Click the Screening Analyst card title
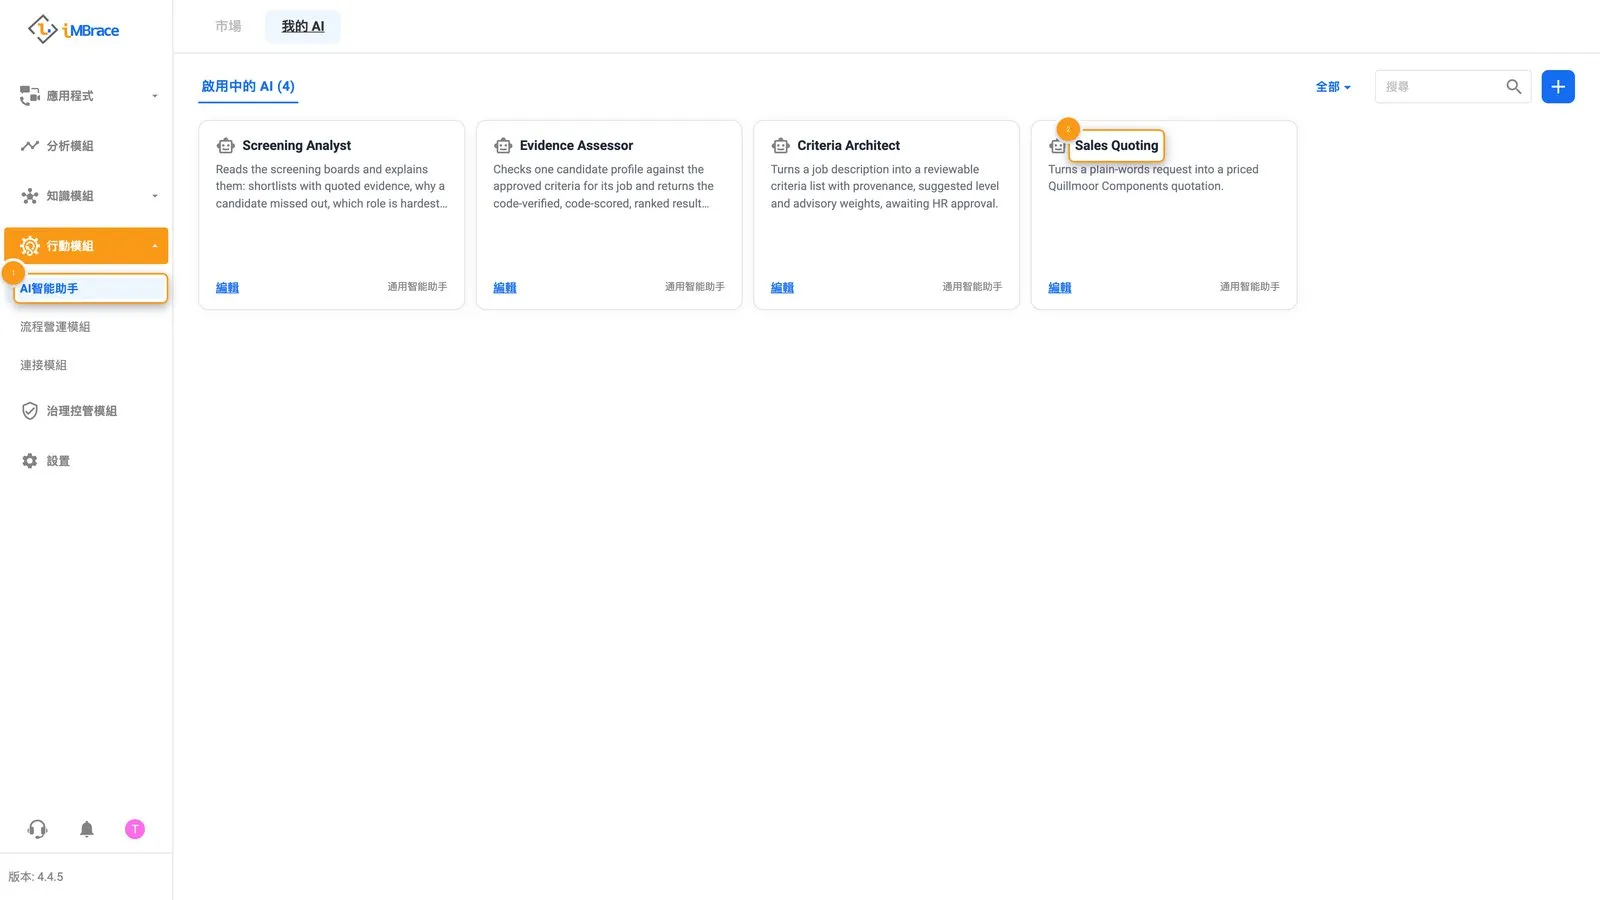1600x900 pixels. pyautogui.click(x=296, y=146)
